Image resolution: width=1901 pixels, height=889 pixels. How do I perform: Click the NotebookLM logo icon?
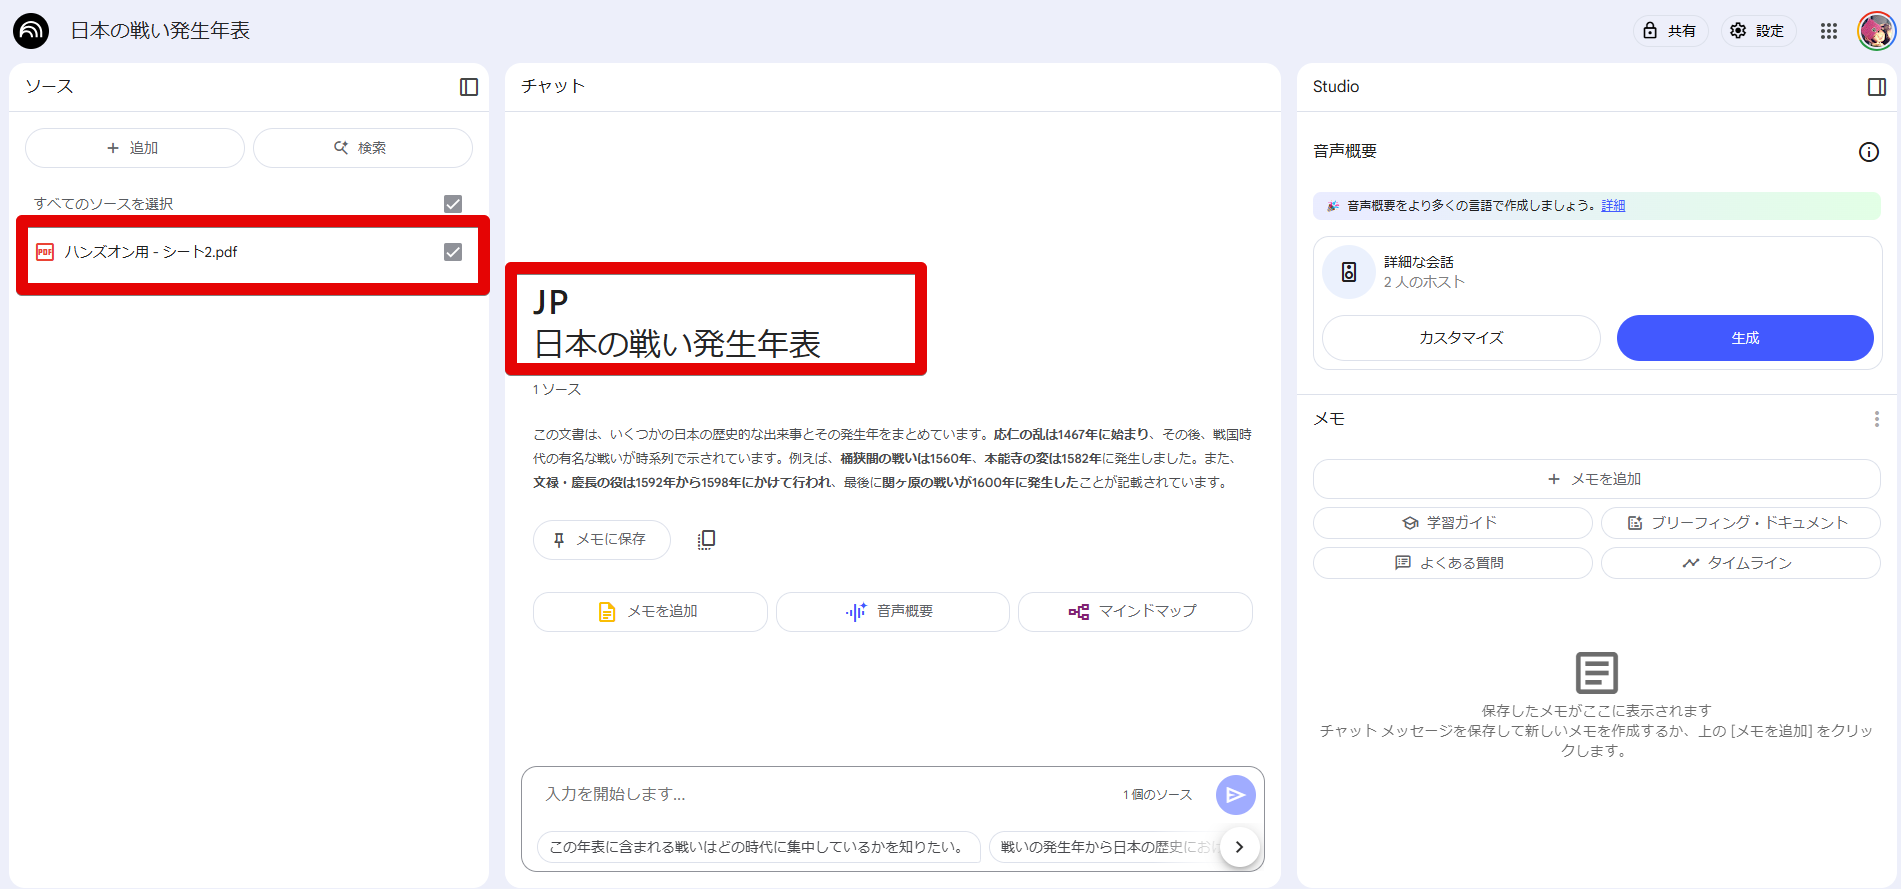click(x=31, y=31)
